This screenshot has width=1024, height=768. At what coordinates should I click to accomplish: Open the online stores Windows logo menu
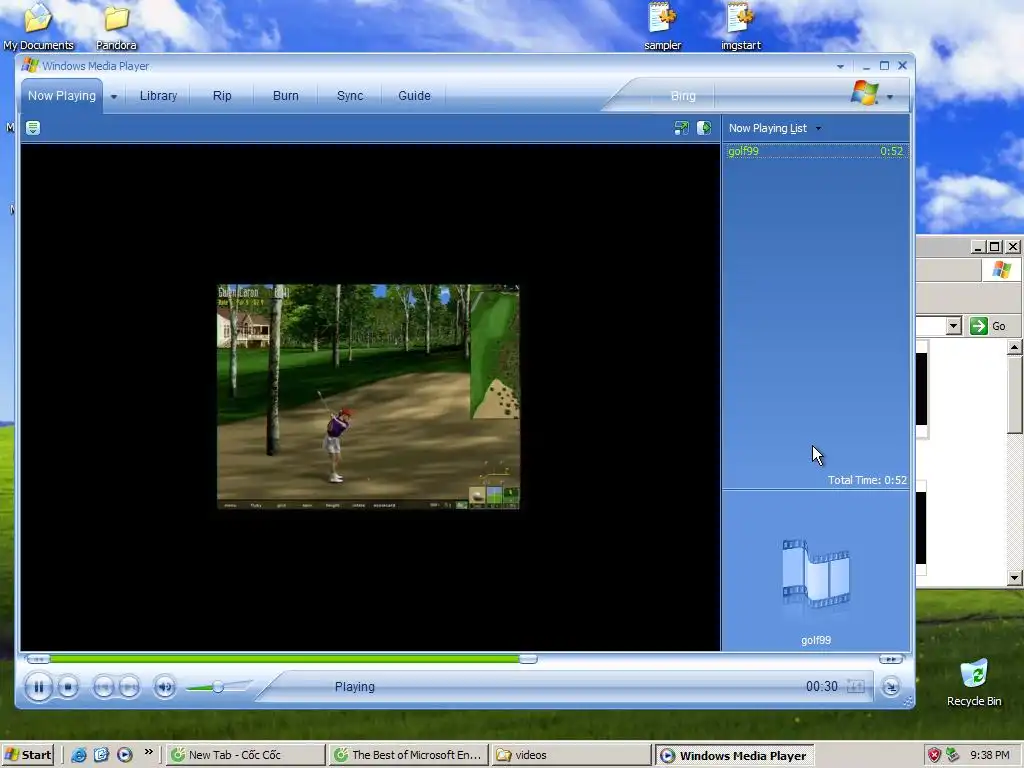coord(865,93)
